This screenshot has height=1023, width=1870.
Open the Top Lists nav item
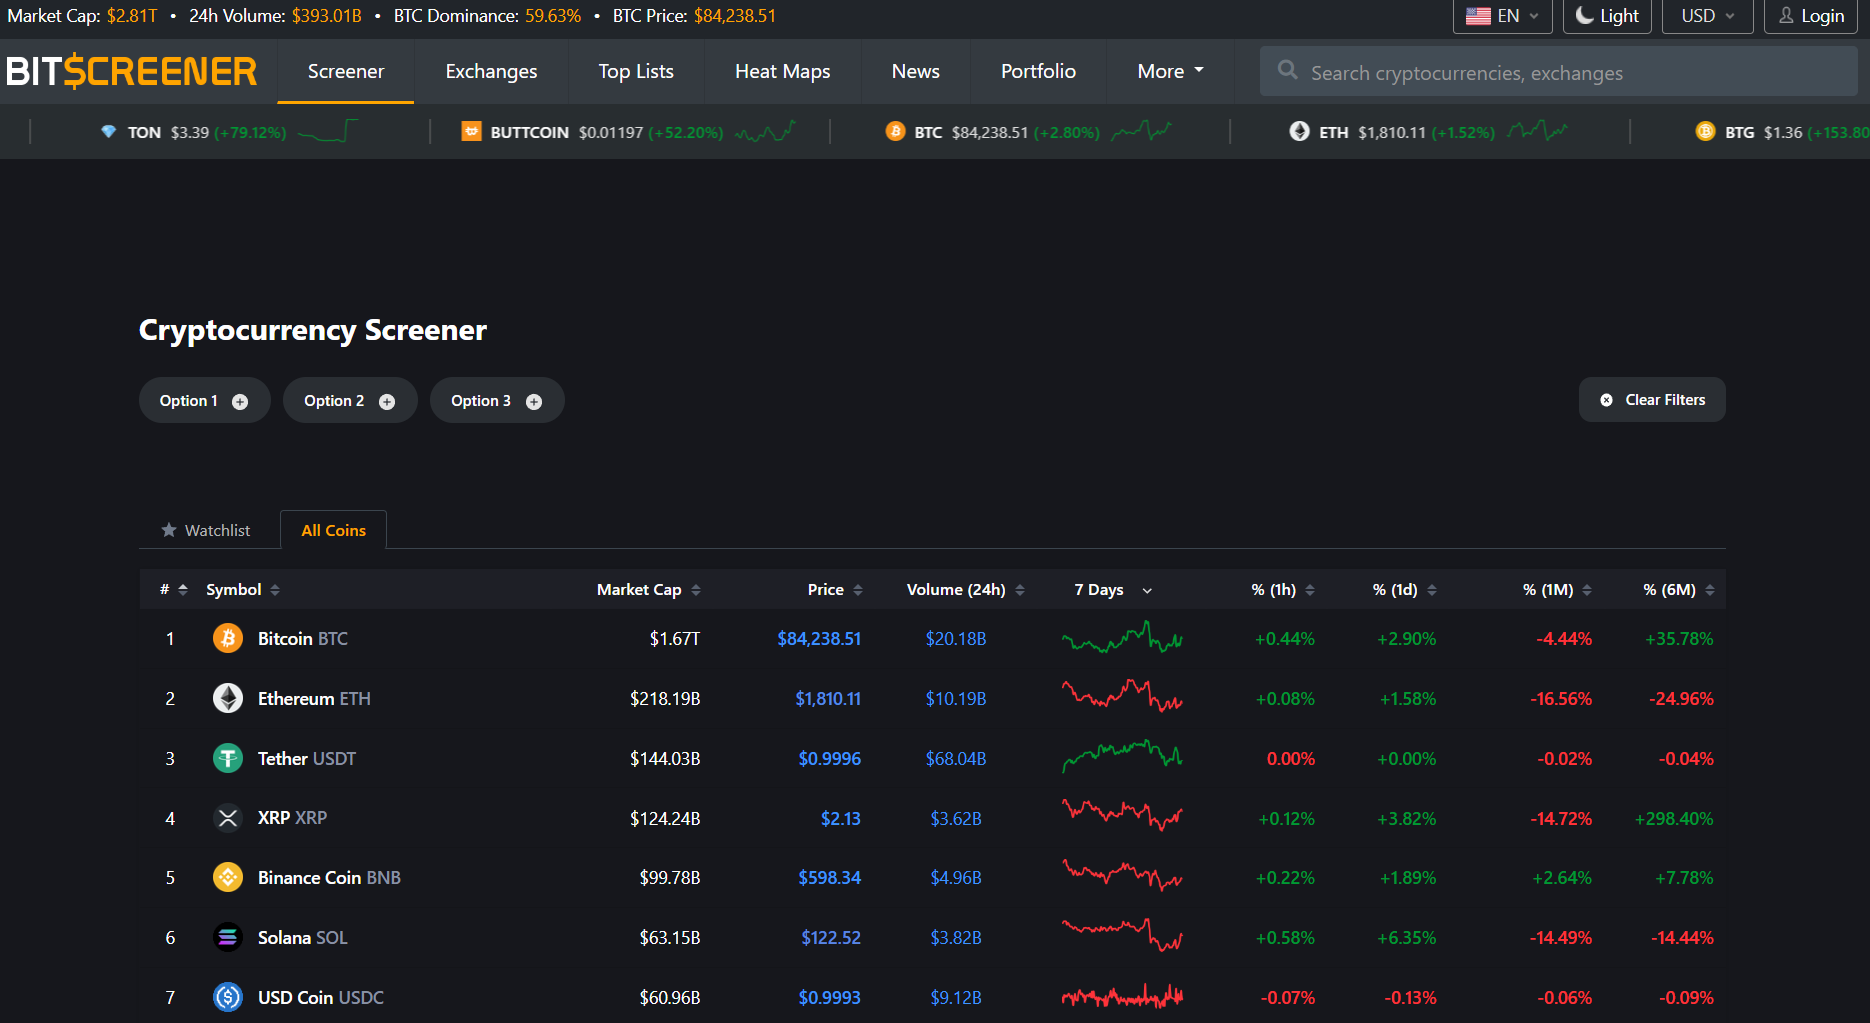(636, 71)
